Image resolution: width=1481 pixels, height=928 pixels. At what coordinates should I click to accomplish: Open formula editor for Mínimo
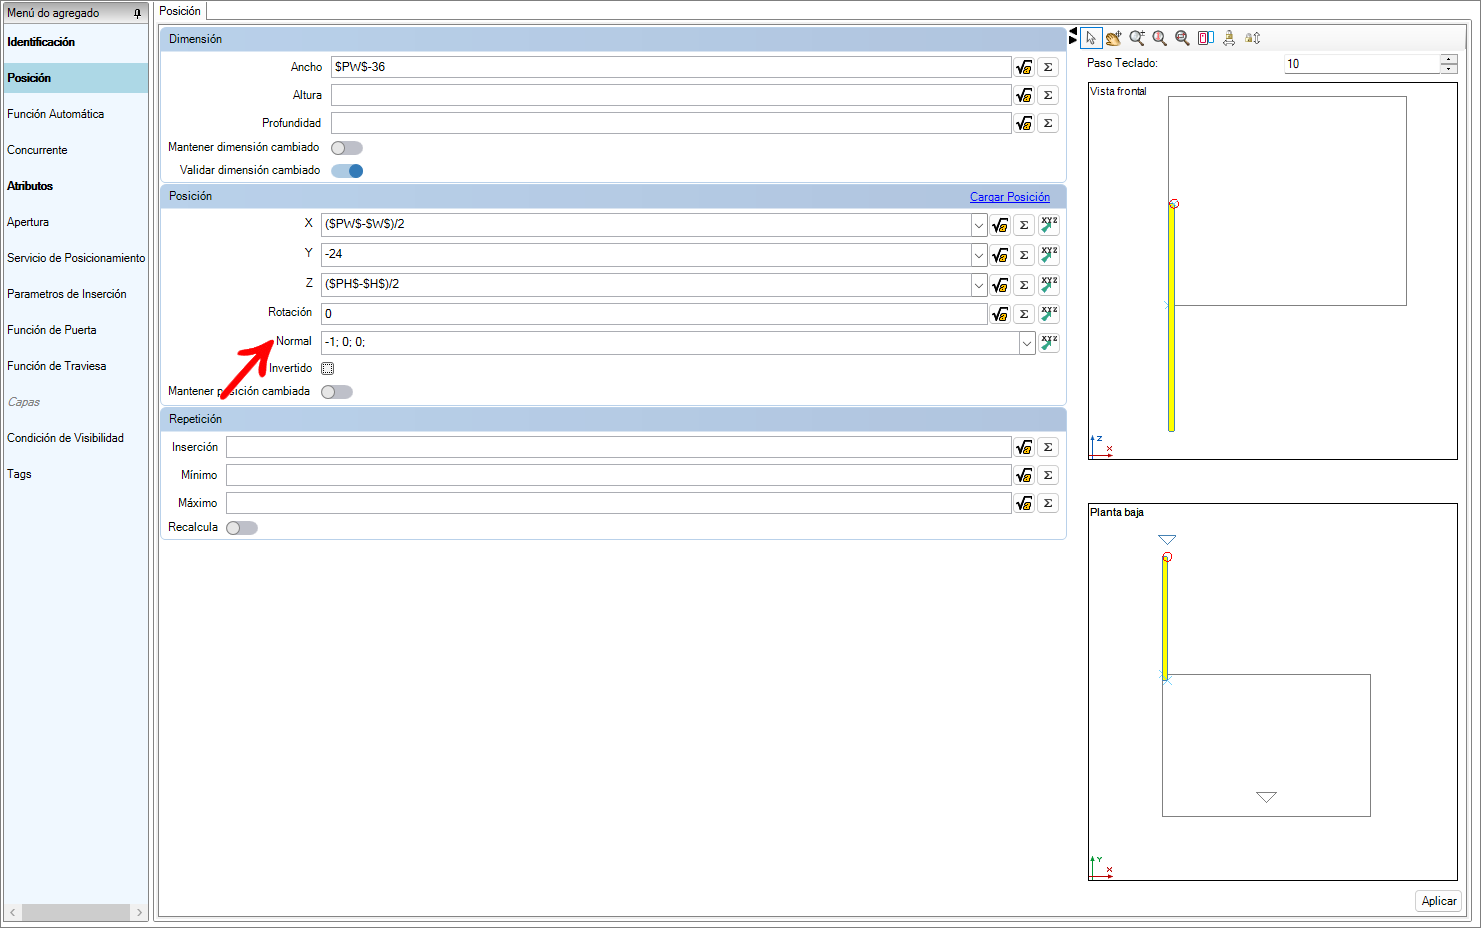tap(1024, 475)
